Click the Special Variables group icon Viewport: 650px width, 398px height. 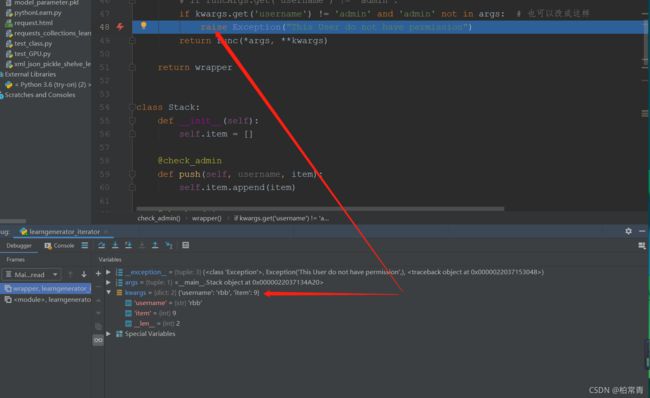[x=119, y=334]
